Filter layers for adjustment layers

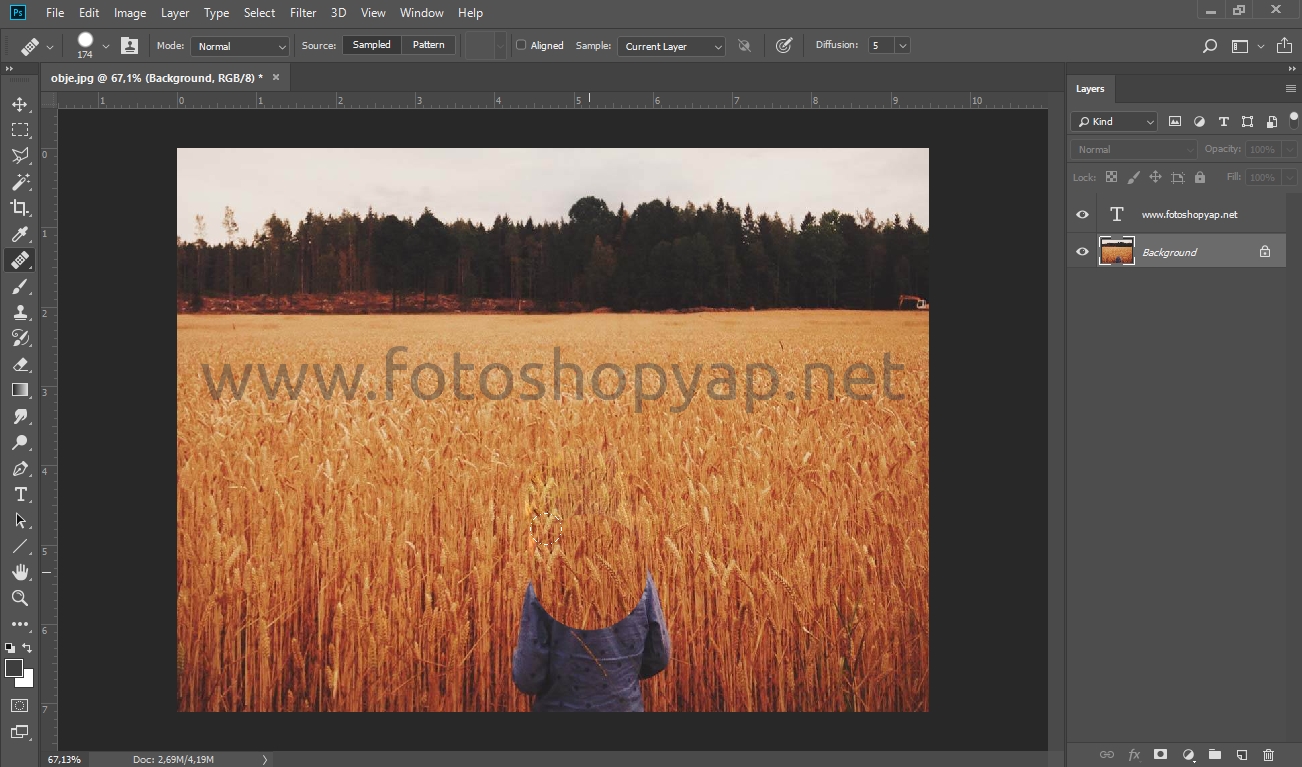pyautogui.click(x=1199, y=122)
